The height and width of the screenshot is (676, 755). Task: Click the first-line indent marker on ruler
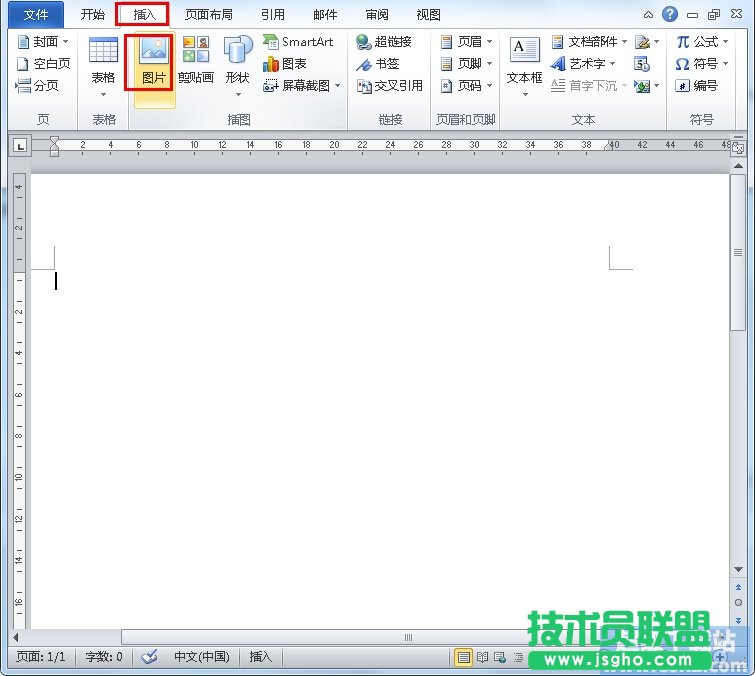pyautogui.click(x=54, y=141)
